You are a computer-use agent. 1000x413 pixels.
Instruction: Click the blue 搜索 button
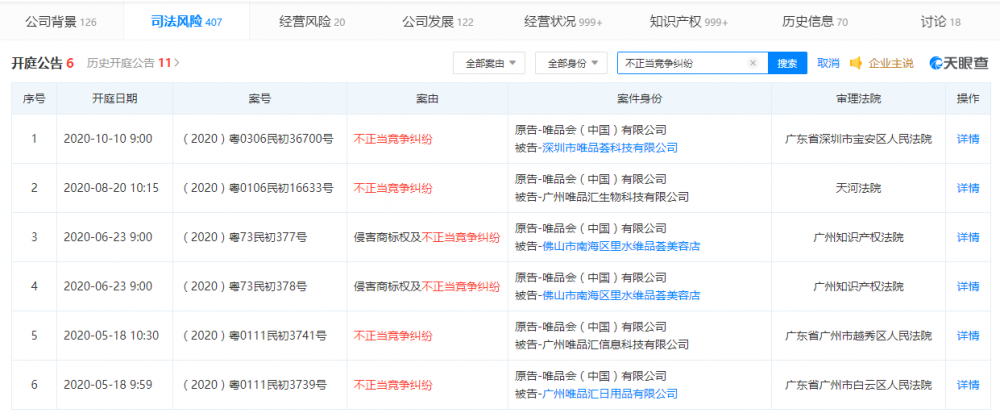[x=787, y=63]
